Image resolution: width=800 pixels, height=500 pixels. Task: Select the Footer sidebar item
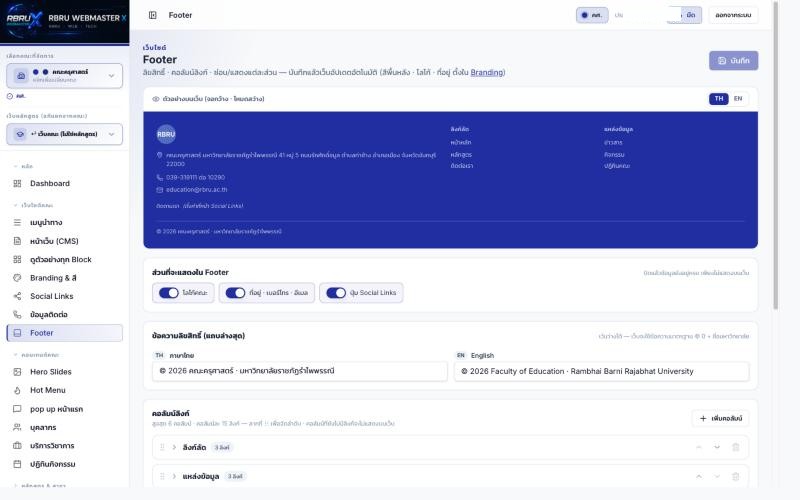(64, 333)
